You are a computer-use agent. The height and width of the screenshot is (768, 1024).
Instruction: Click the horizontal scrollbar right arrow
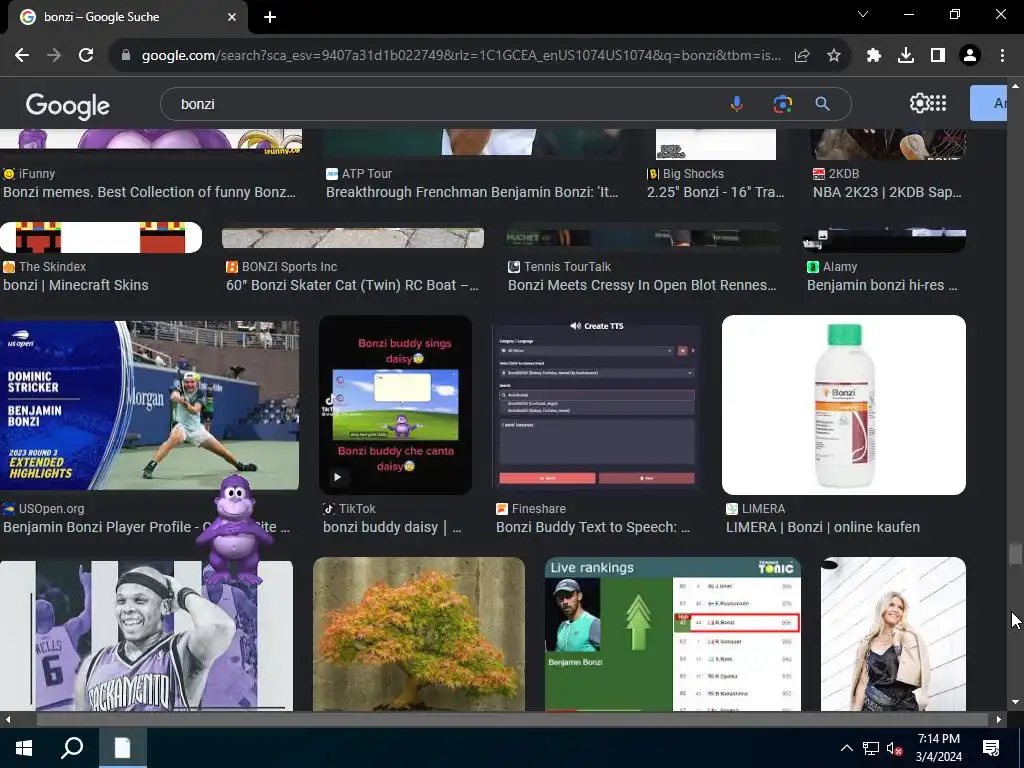pos(999,720)
